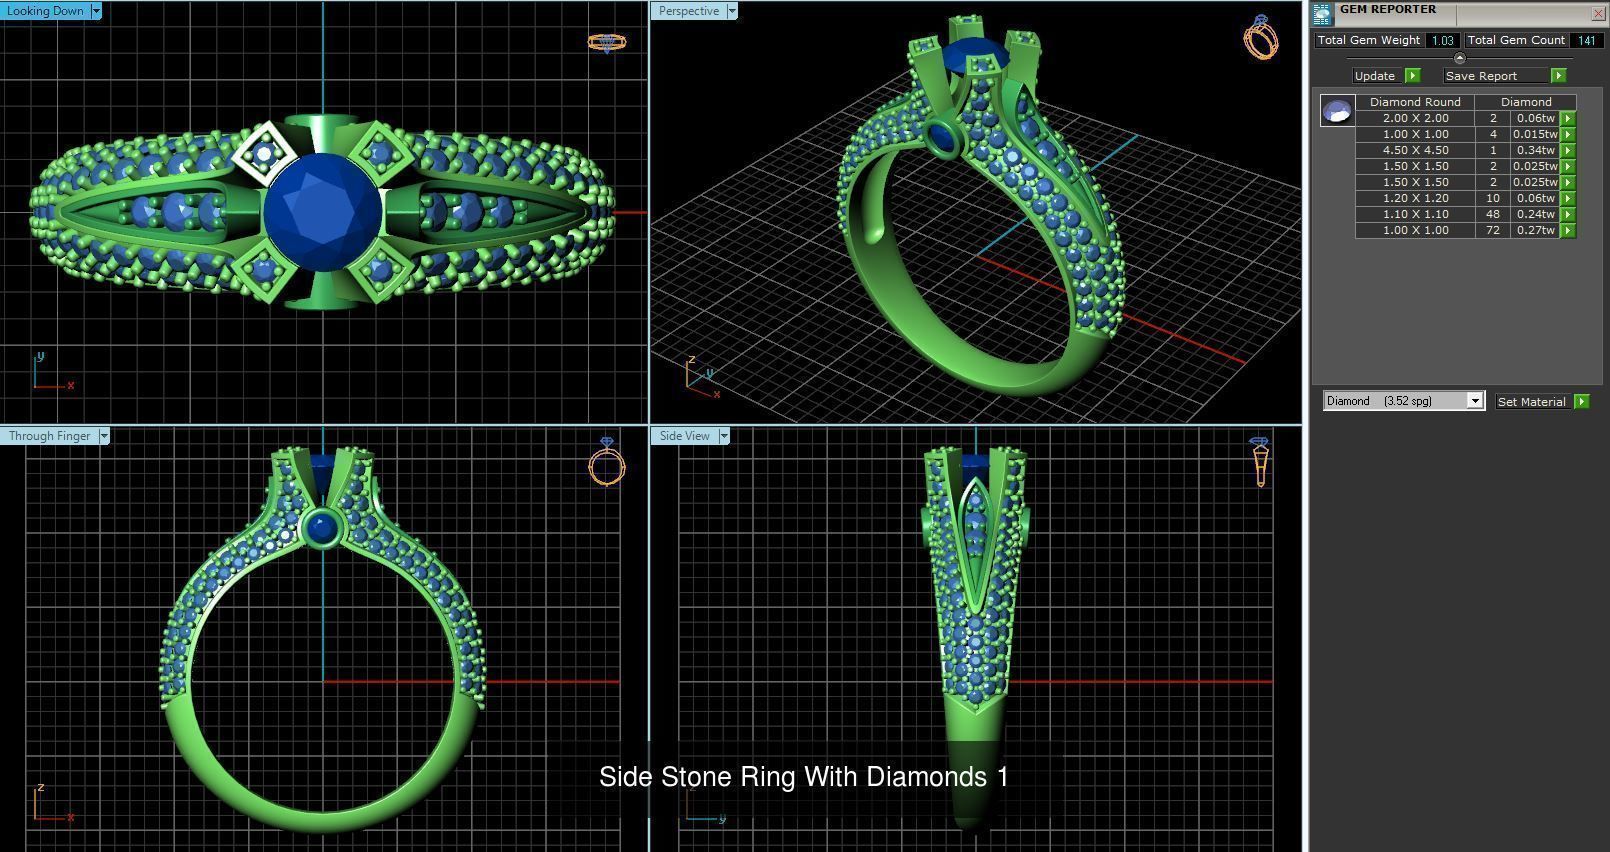This screenshot has width=1610, height=852.
Task: Select the Side View viewport label
Action: click(685, 436)
